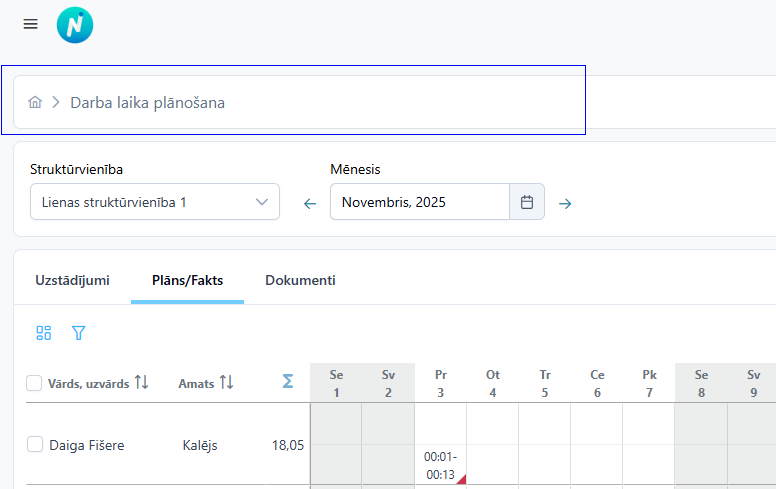Click the Ce 6 day column header

pos(597,384)
